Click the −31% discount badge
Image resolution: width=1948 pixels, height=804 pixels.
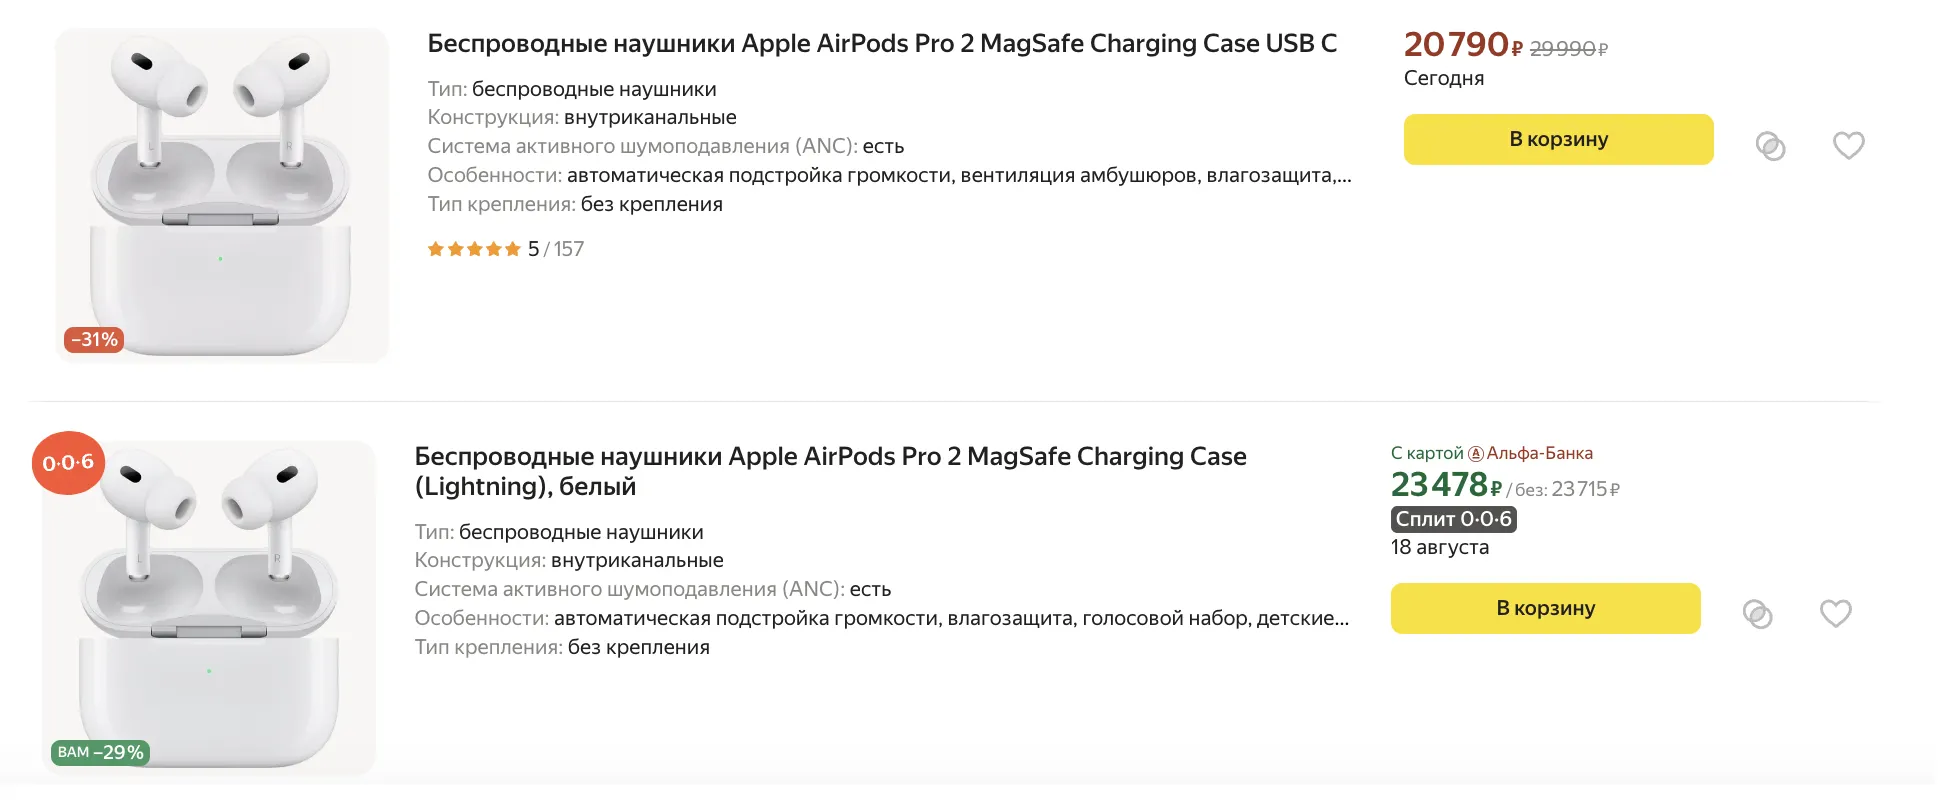[x=94, y=340]
